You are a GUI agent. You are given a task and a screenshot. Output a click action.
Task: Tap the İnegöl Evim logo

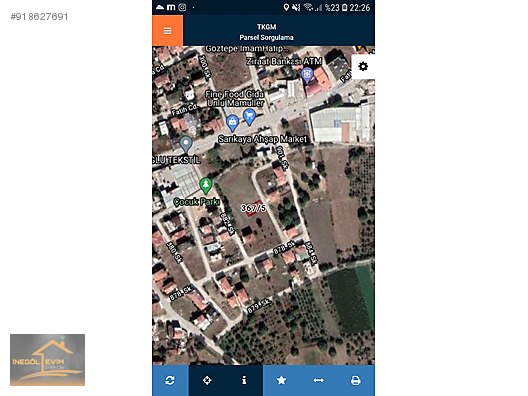[47, 360]
